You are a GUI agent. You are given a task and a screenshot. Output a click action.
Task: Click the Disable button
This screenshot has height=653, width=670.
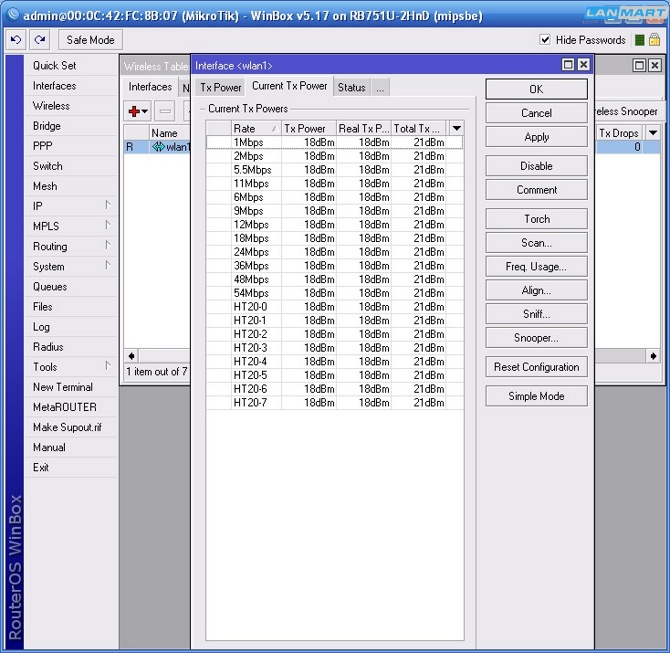pos(536,166)
